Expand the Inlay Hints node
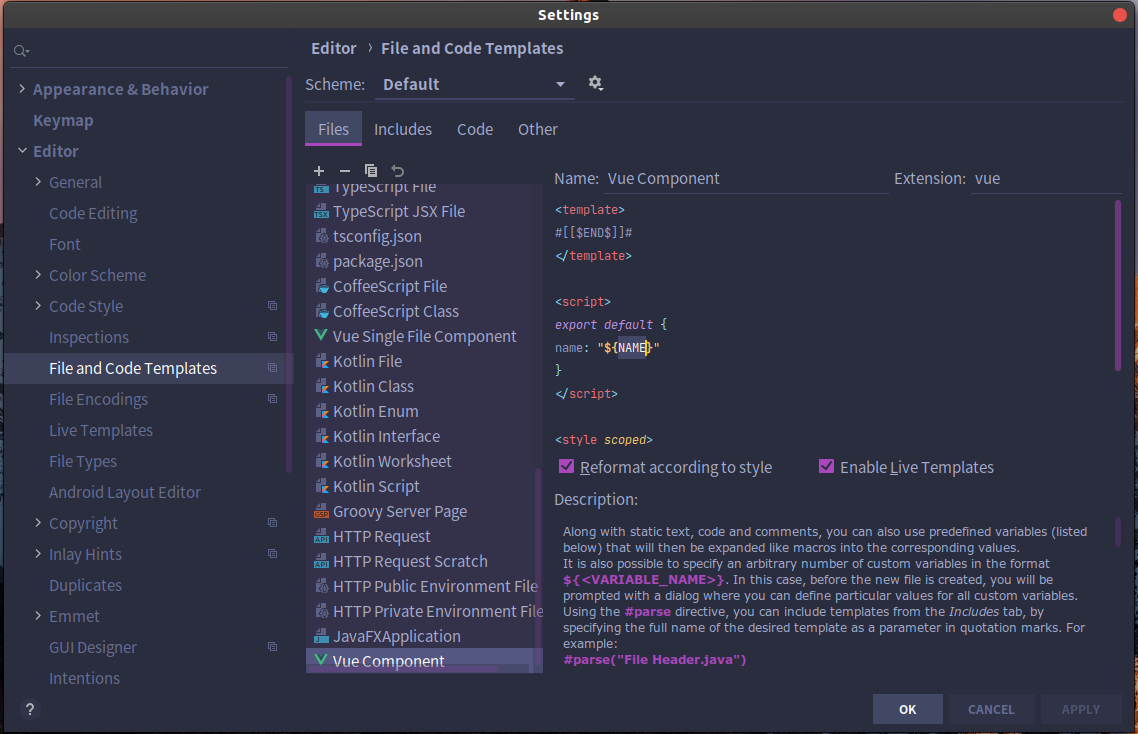This screenshot has width=1138, height=734. [x=38, y=554]
